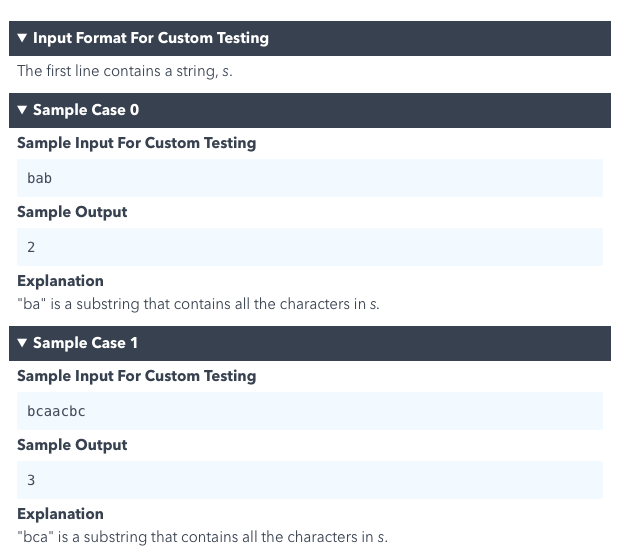The height and width of the screenshot is (553, 625).
Task: Collapse Sample Case 0 using its triangle arrow
Action: [x=23, y=110]
